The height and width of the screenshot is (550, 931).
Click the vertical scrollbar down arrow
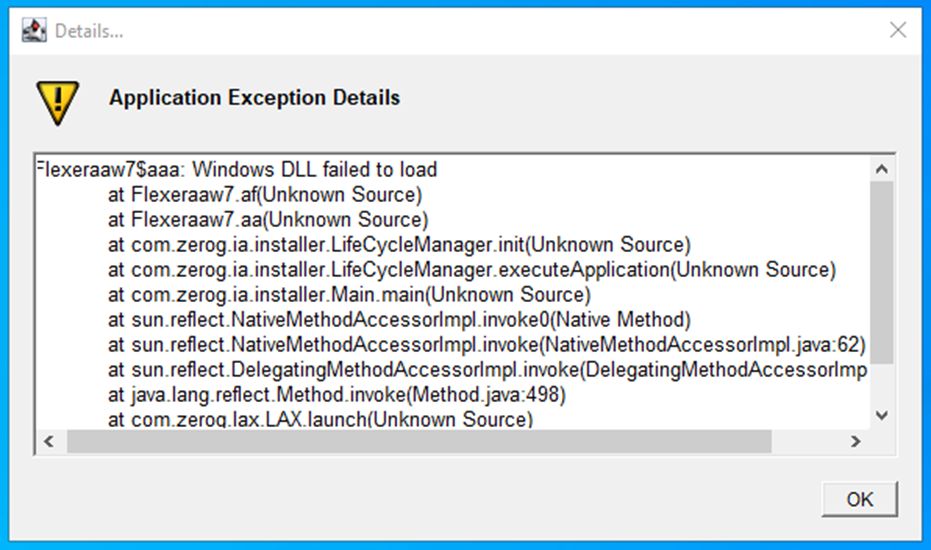881,415
